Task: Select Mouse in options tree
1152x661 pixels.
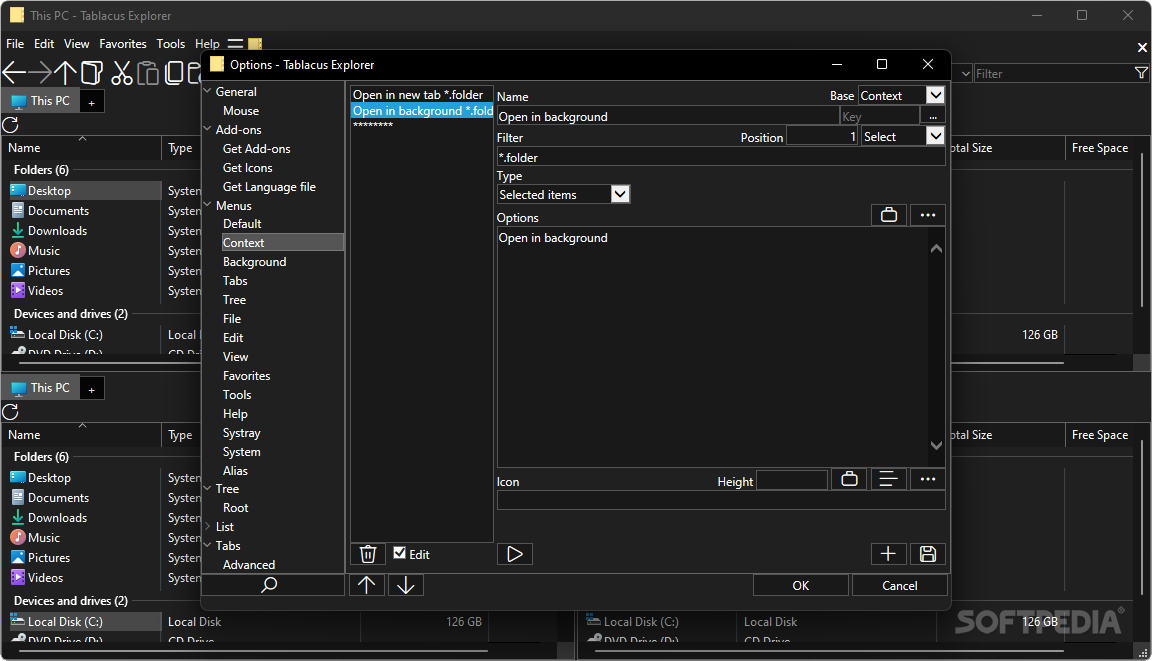Action: [x=241, y=111]
